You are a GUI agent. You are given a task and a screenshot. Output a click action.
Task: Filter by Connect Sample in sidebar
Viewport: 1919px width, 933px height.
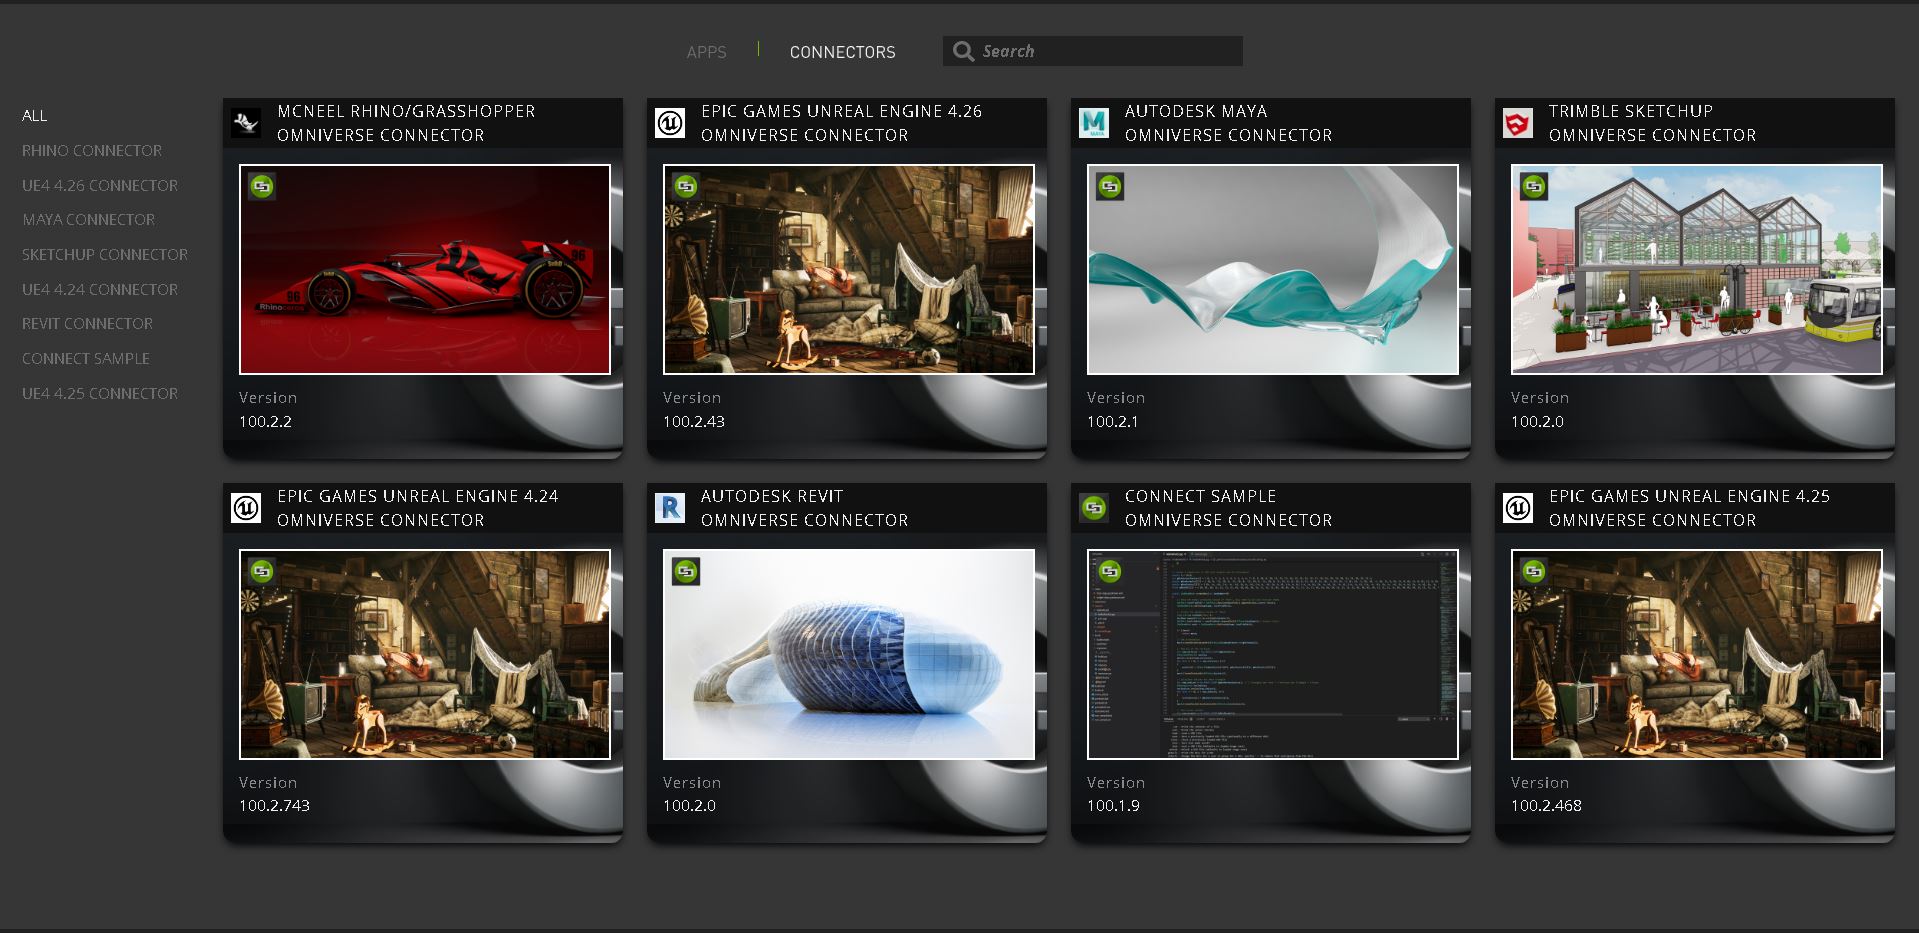point(86,359)
